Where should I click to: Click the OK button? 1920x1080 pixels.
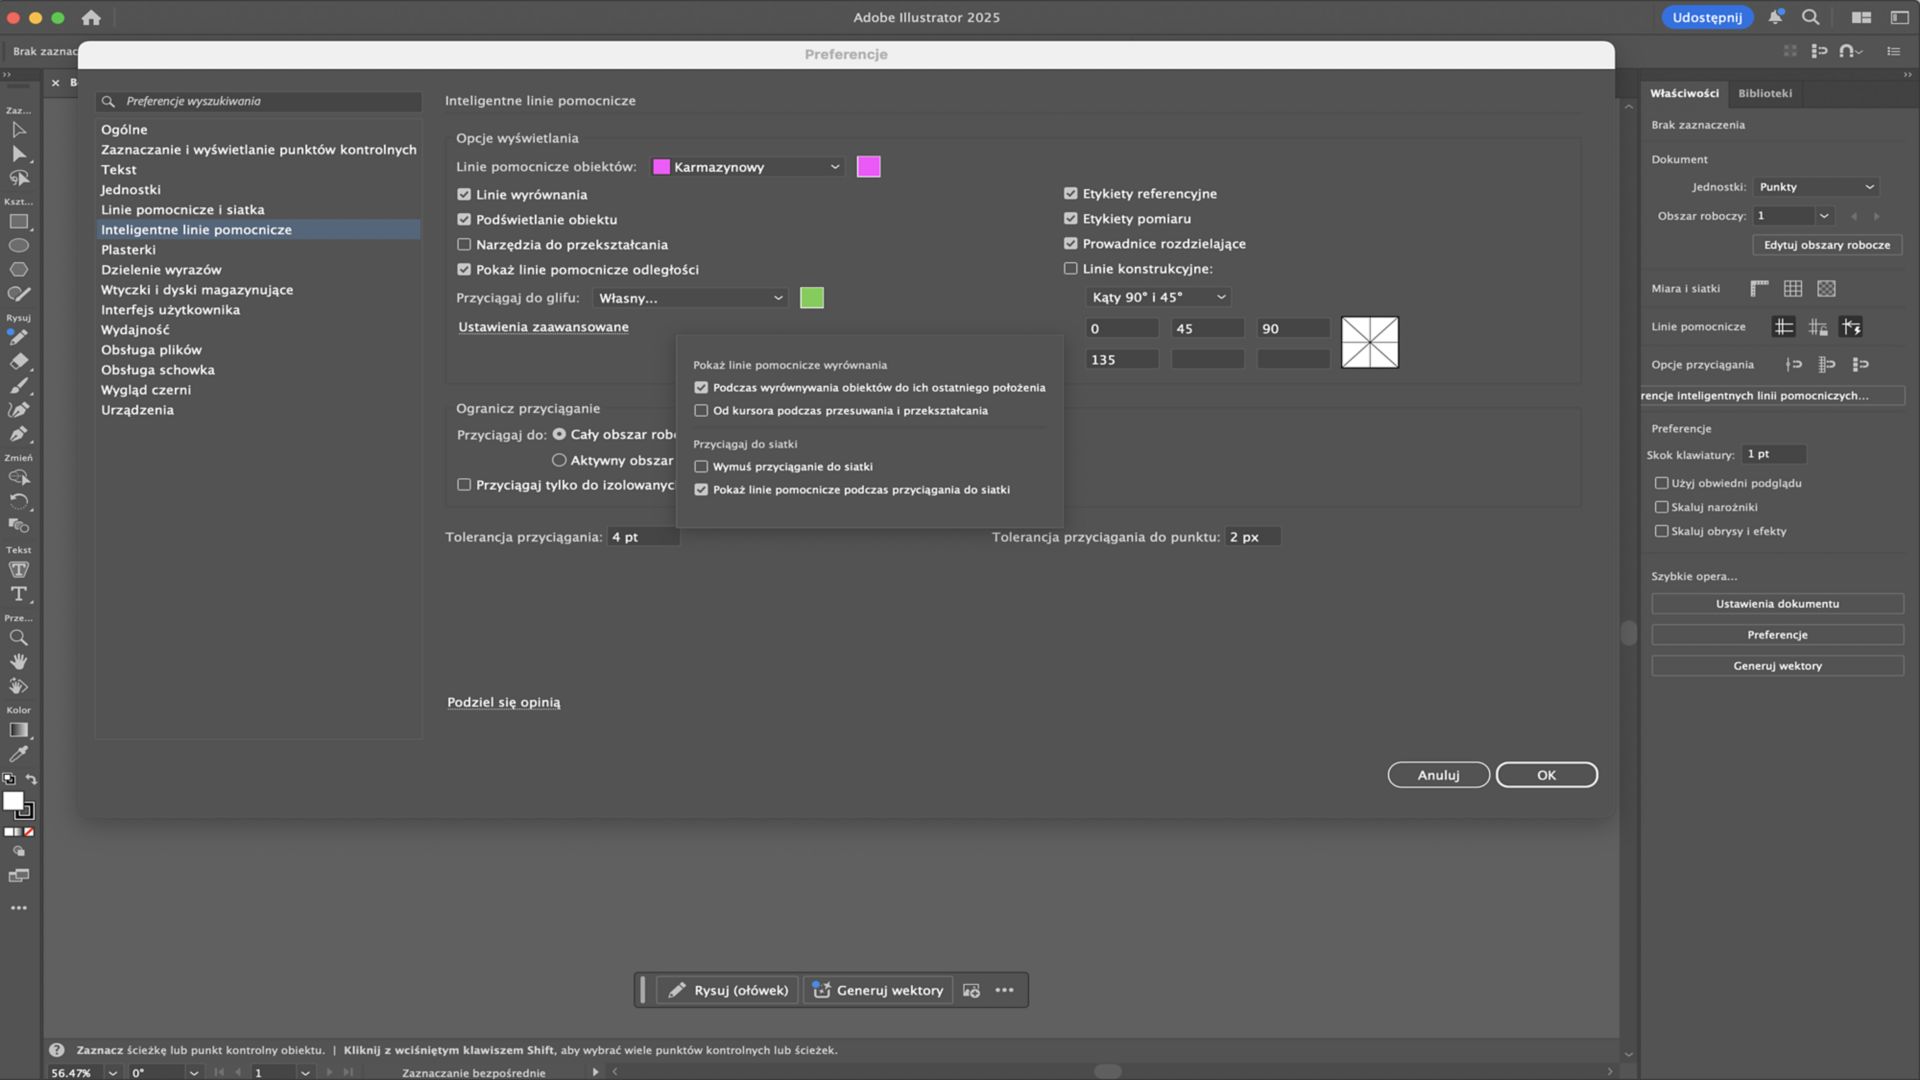pos(1546,775)
